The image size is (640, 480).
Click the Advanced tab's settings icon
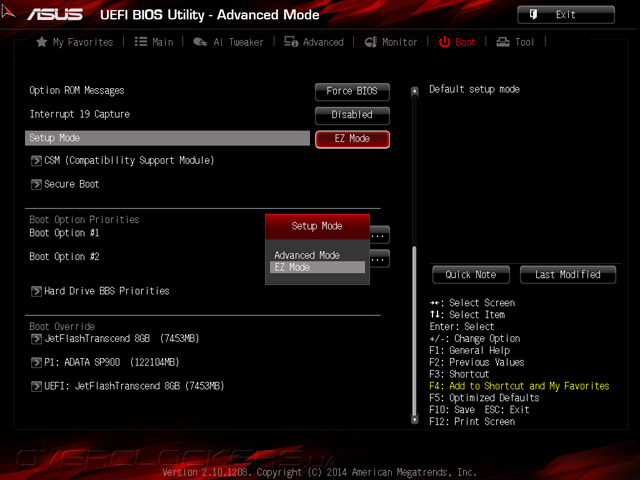pos(291,42)
